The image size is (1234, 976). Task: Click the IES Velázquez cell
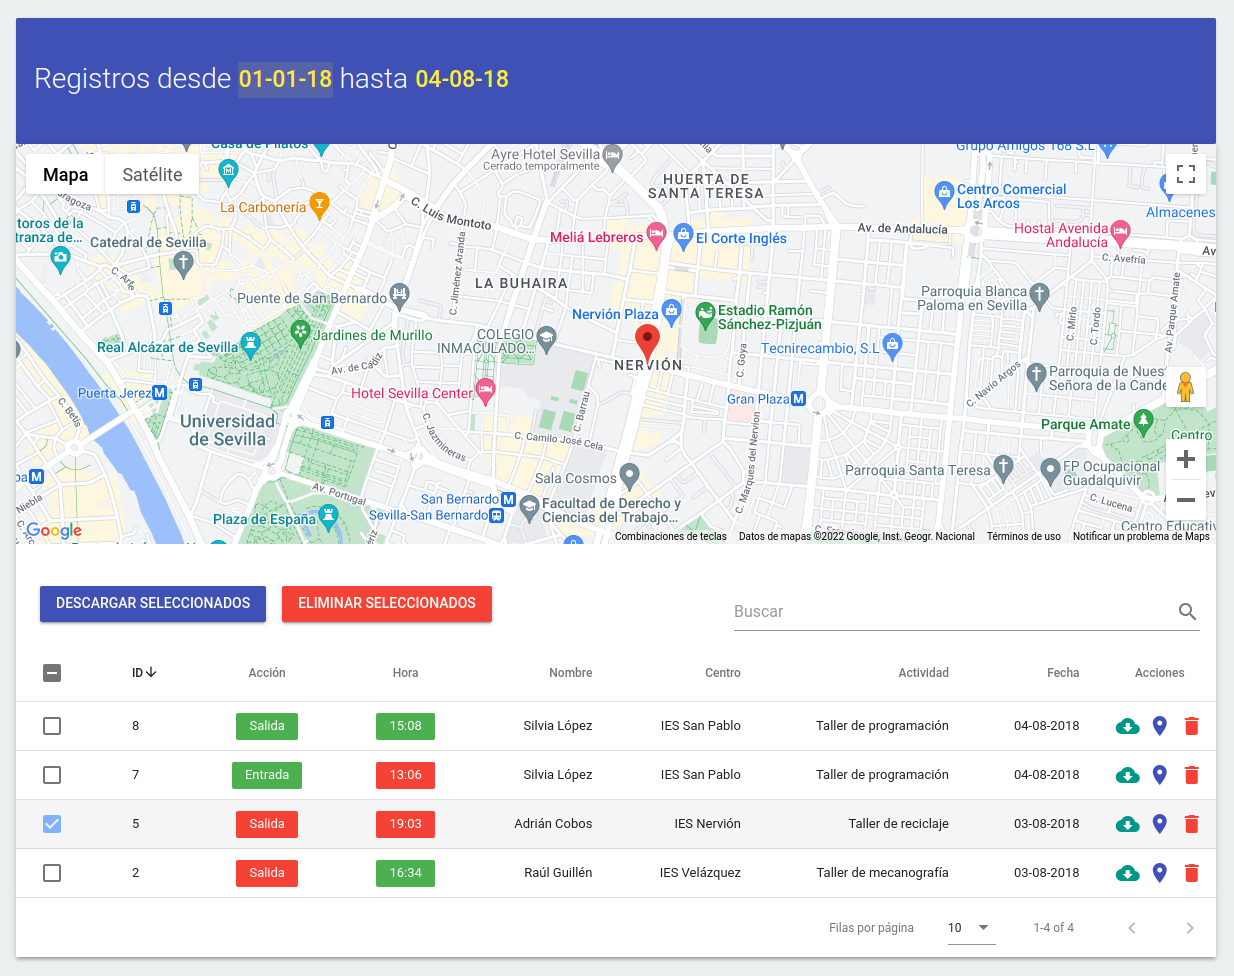point(700,873)
